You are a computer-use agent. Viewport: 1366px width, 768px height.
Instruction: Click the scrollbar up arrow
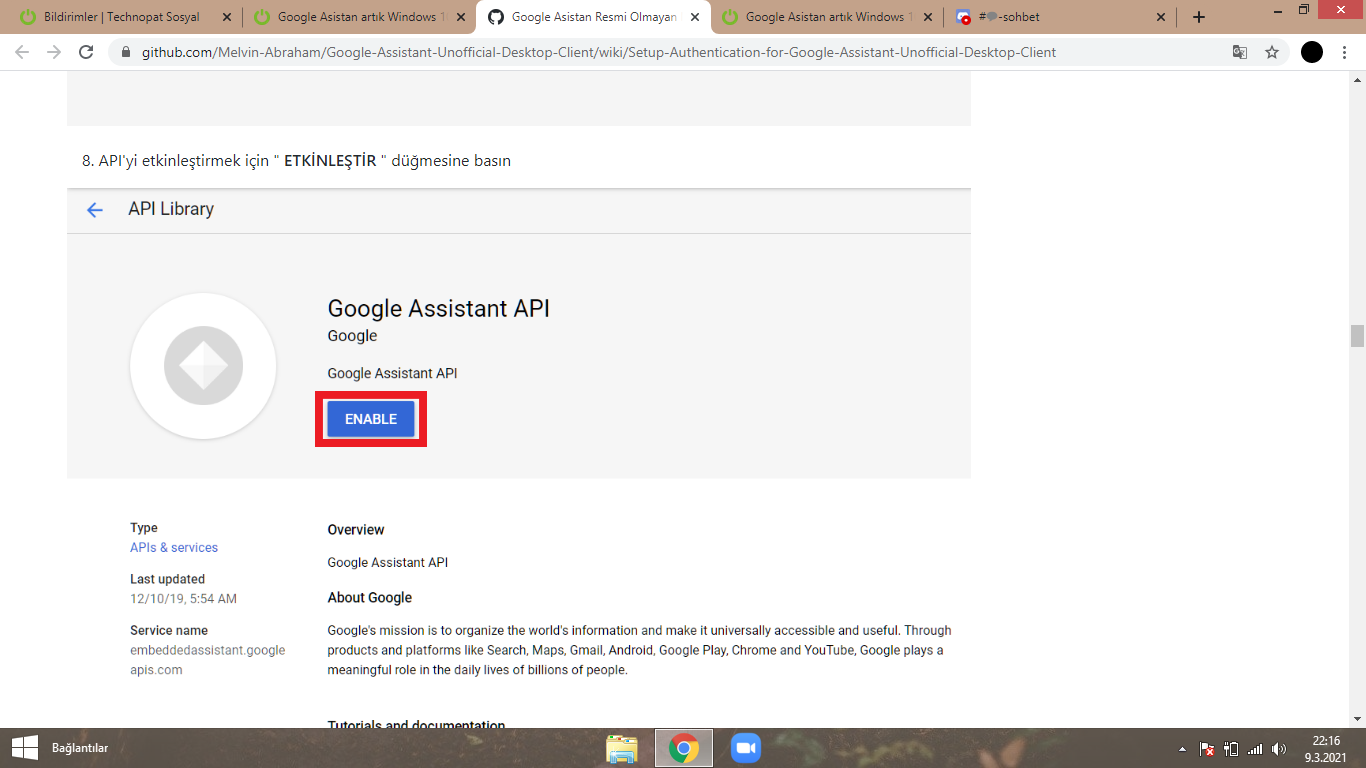pyautogui.click(x=1357, y=80)
